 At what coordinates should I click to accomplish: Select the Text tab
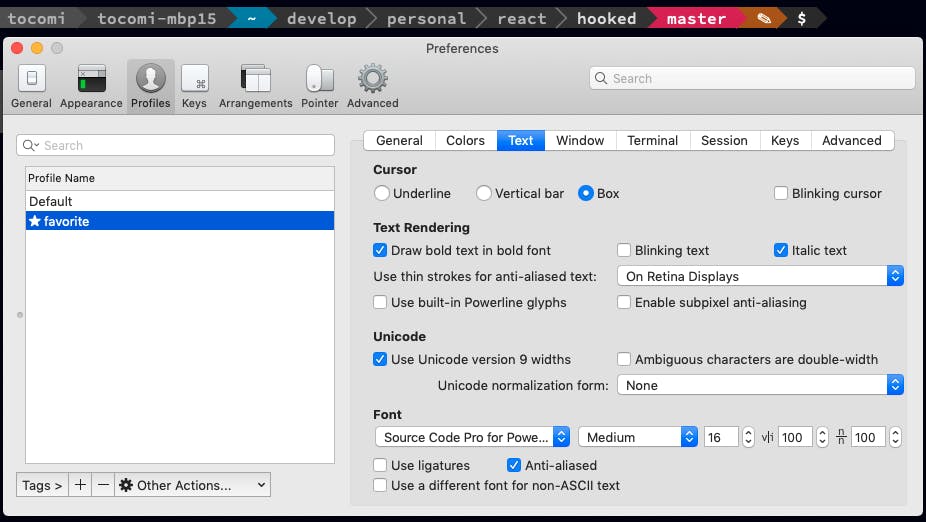[520, 141]
